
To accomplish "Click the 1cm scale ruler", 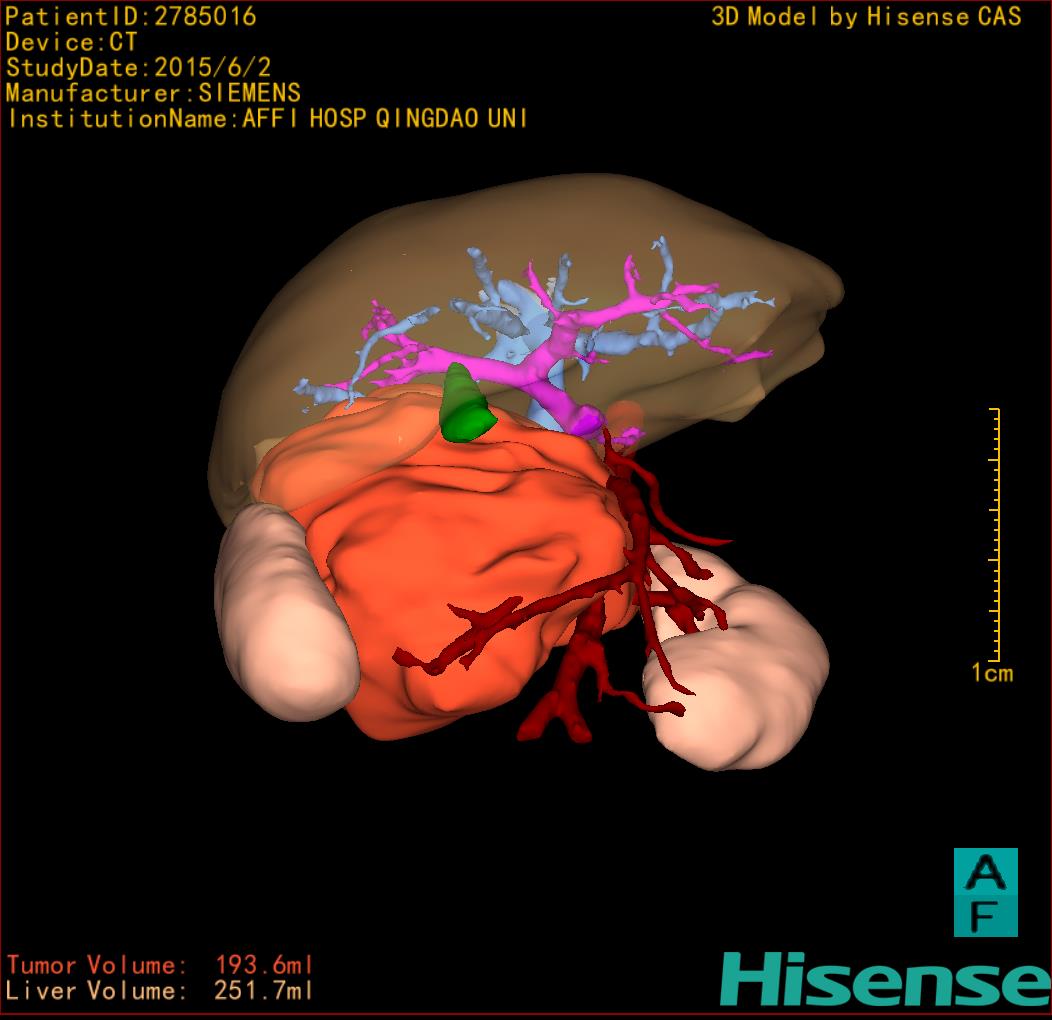I will [x=995, y=535].
